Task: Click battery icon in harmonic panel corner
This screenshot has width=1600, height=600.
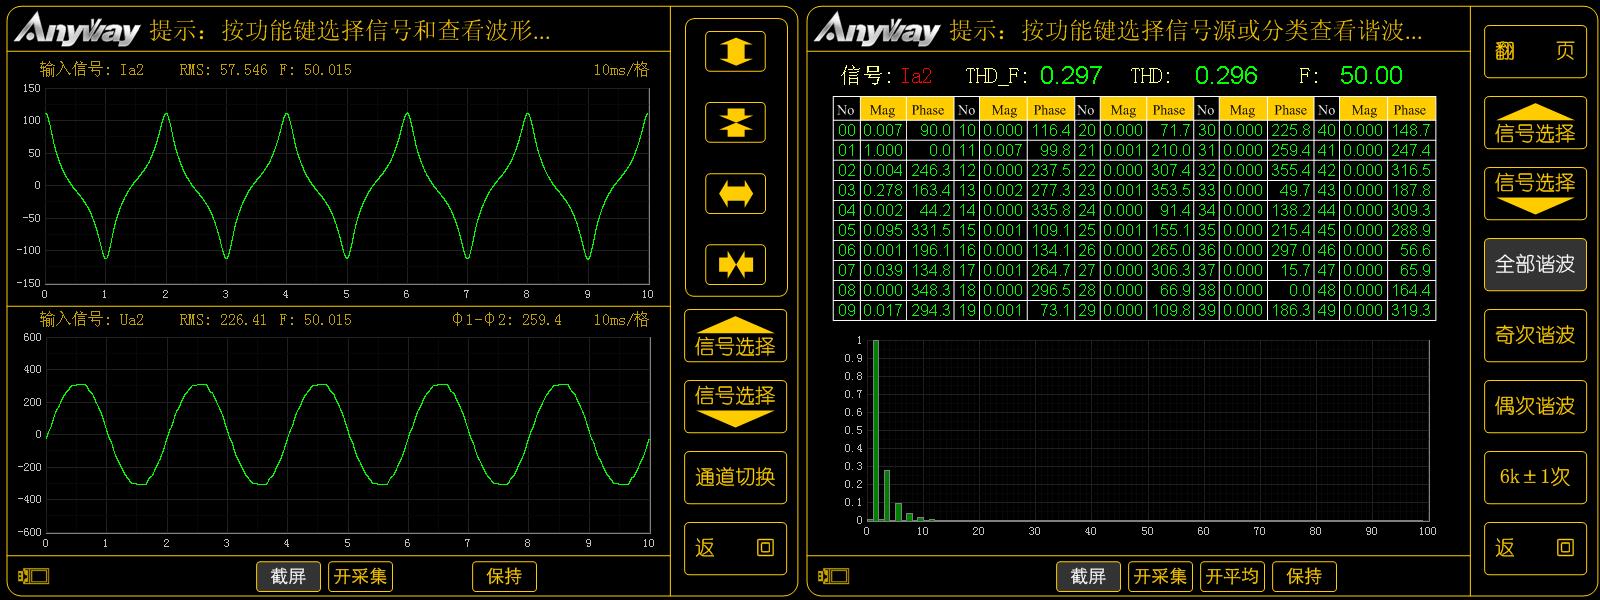Action: coord(833,576)
